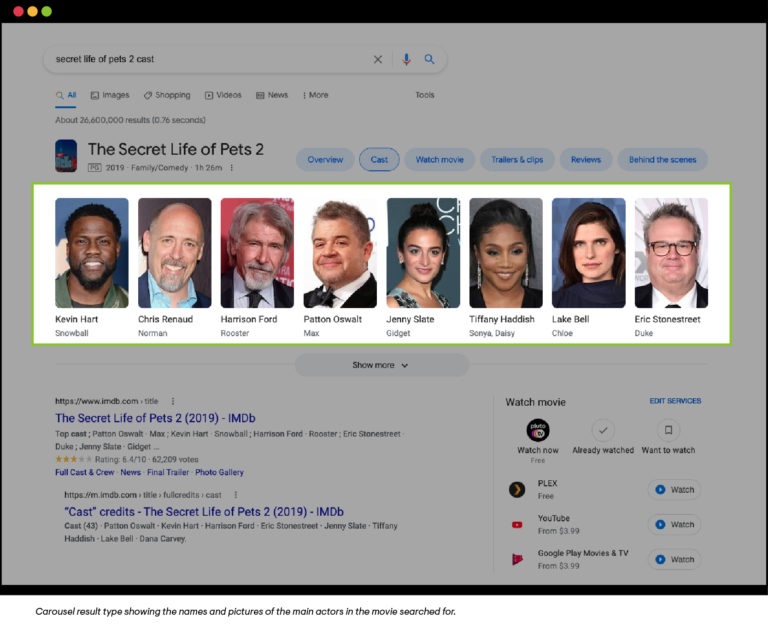The width and height of the screenshot is (768, 641).
Task: Click the YouTube service icon
Action: tap(517, 524)
